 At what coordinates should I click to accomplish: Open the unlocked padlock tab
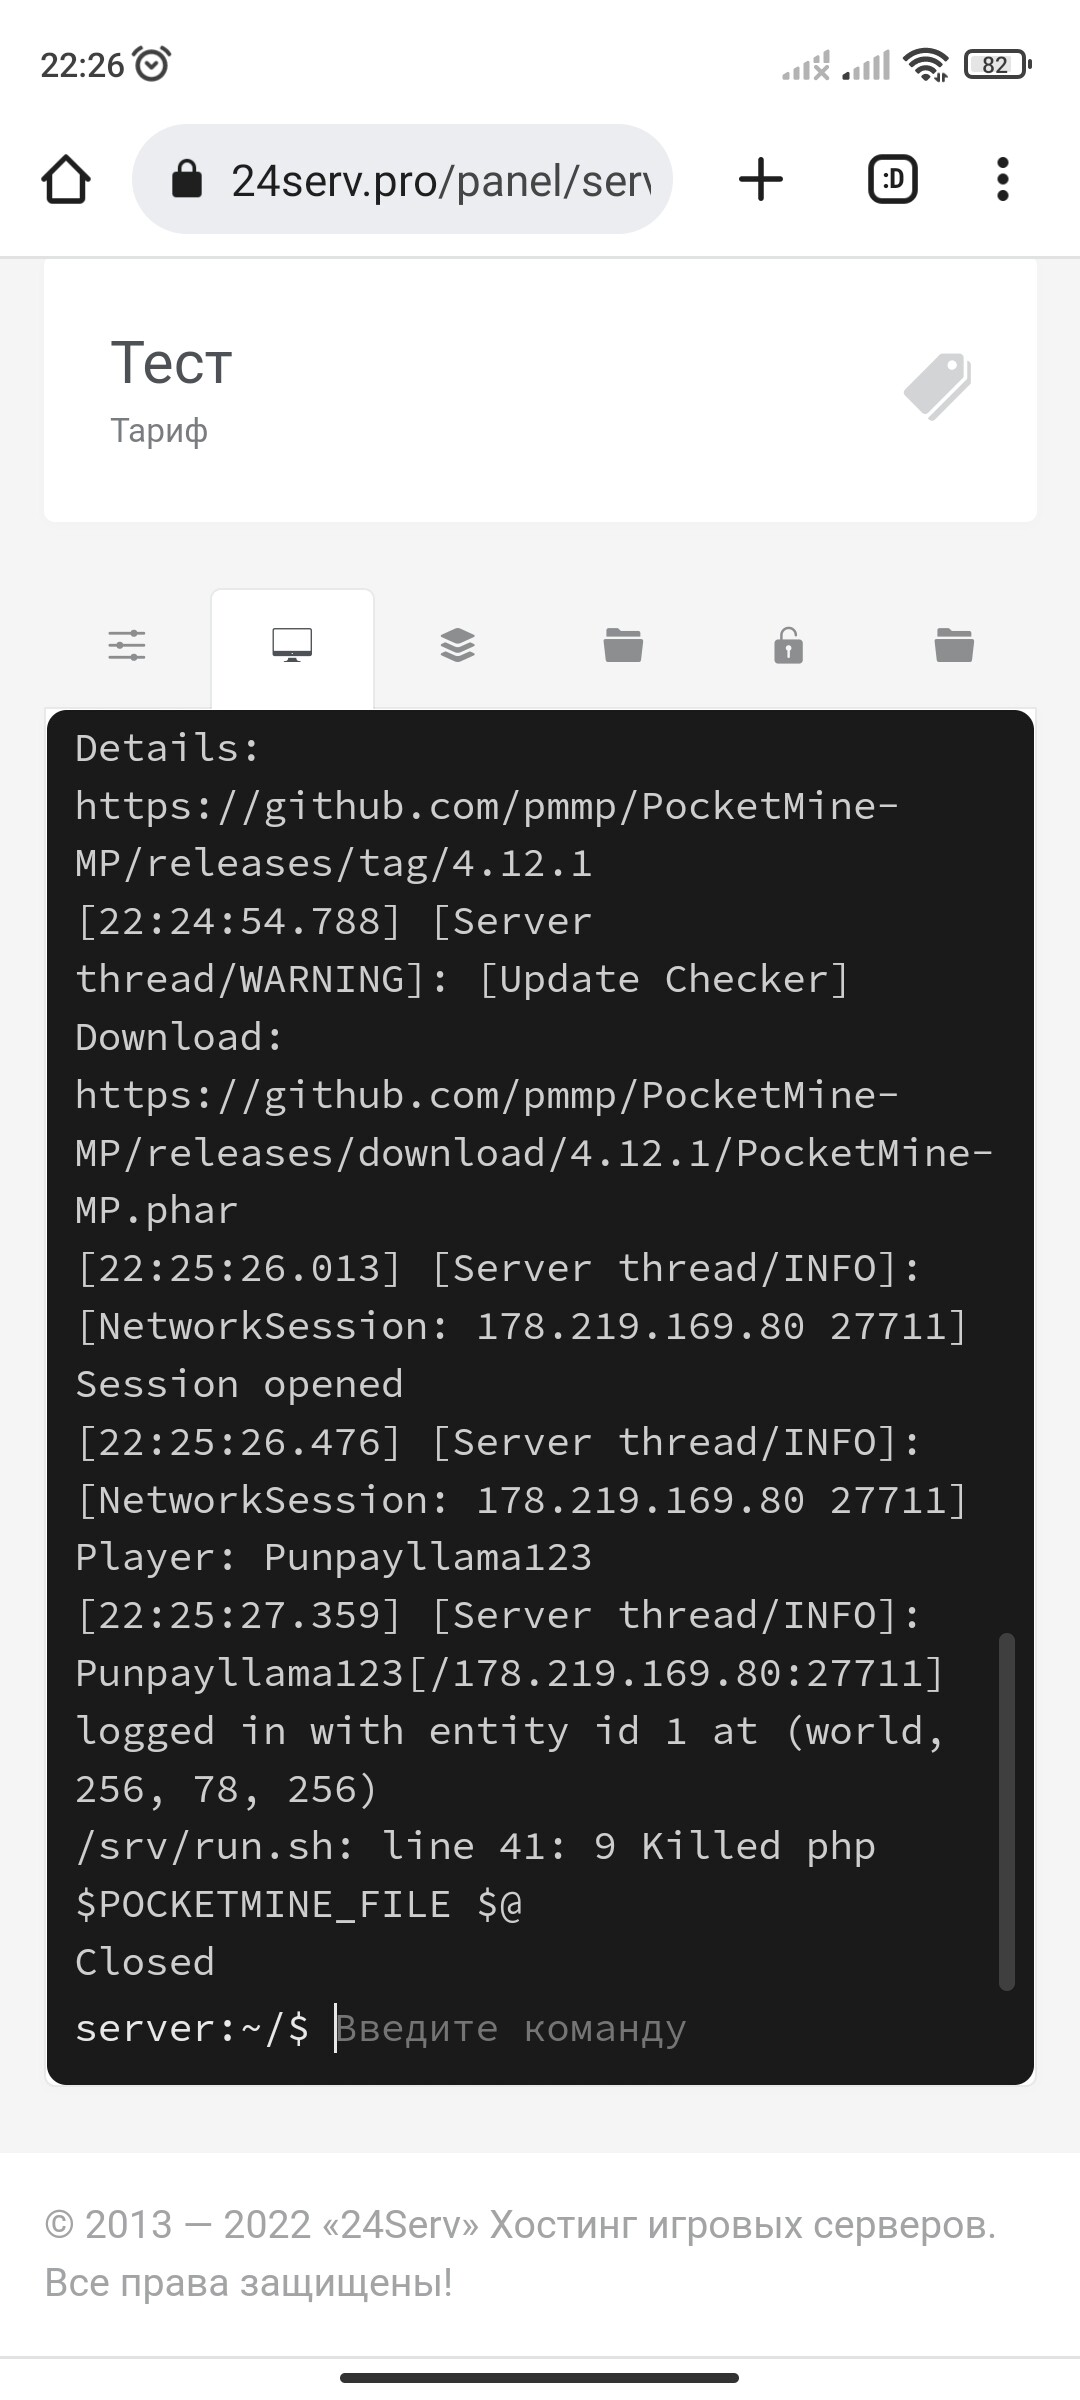tap(788, 645)
